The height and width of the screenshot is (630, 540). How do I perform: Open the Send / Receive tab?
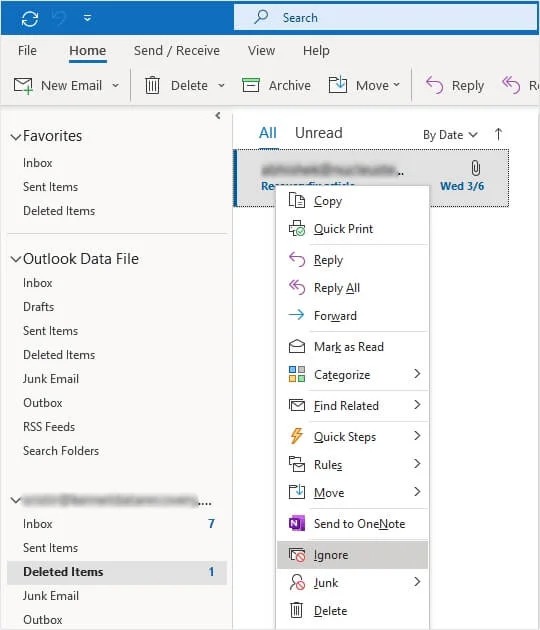[177, 51]
